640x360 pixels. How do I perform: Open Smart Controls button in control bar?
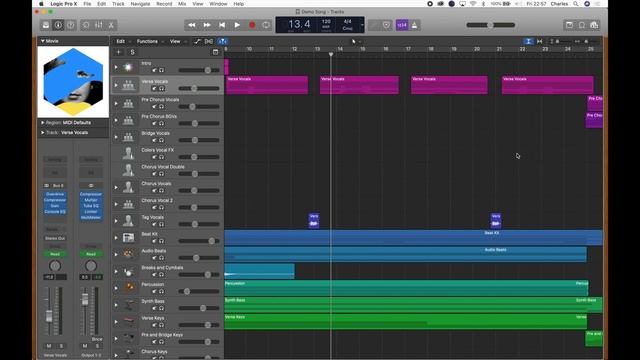86,25
